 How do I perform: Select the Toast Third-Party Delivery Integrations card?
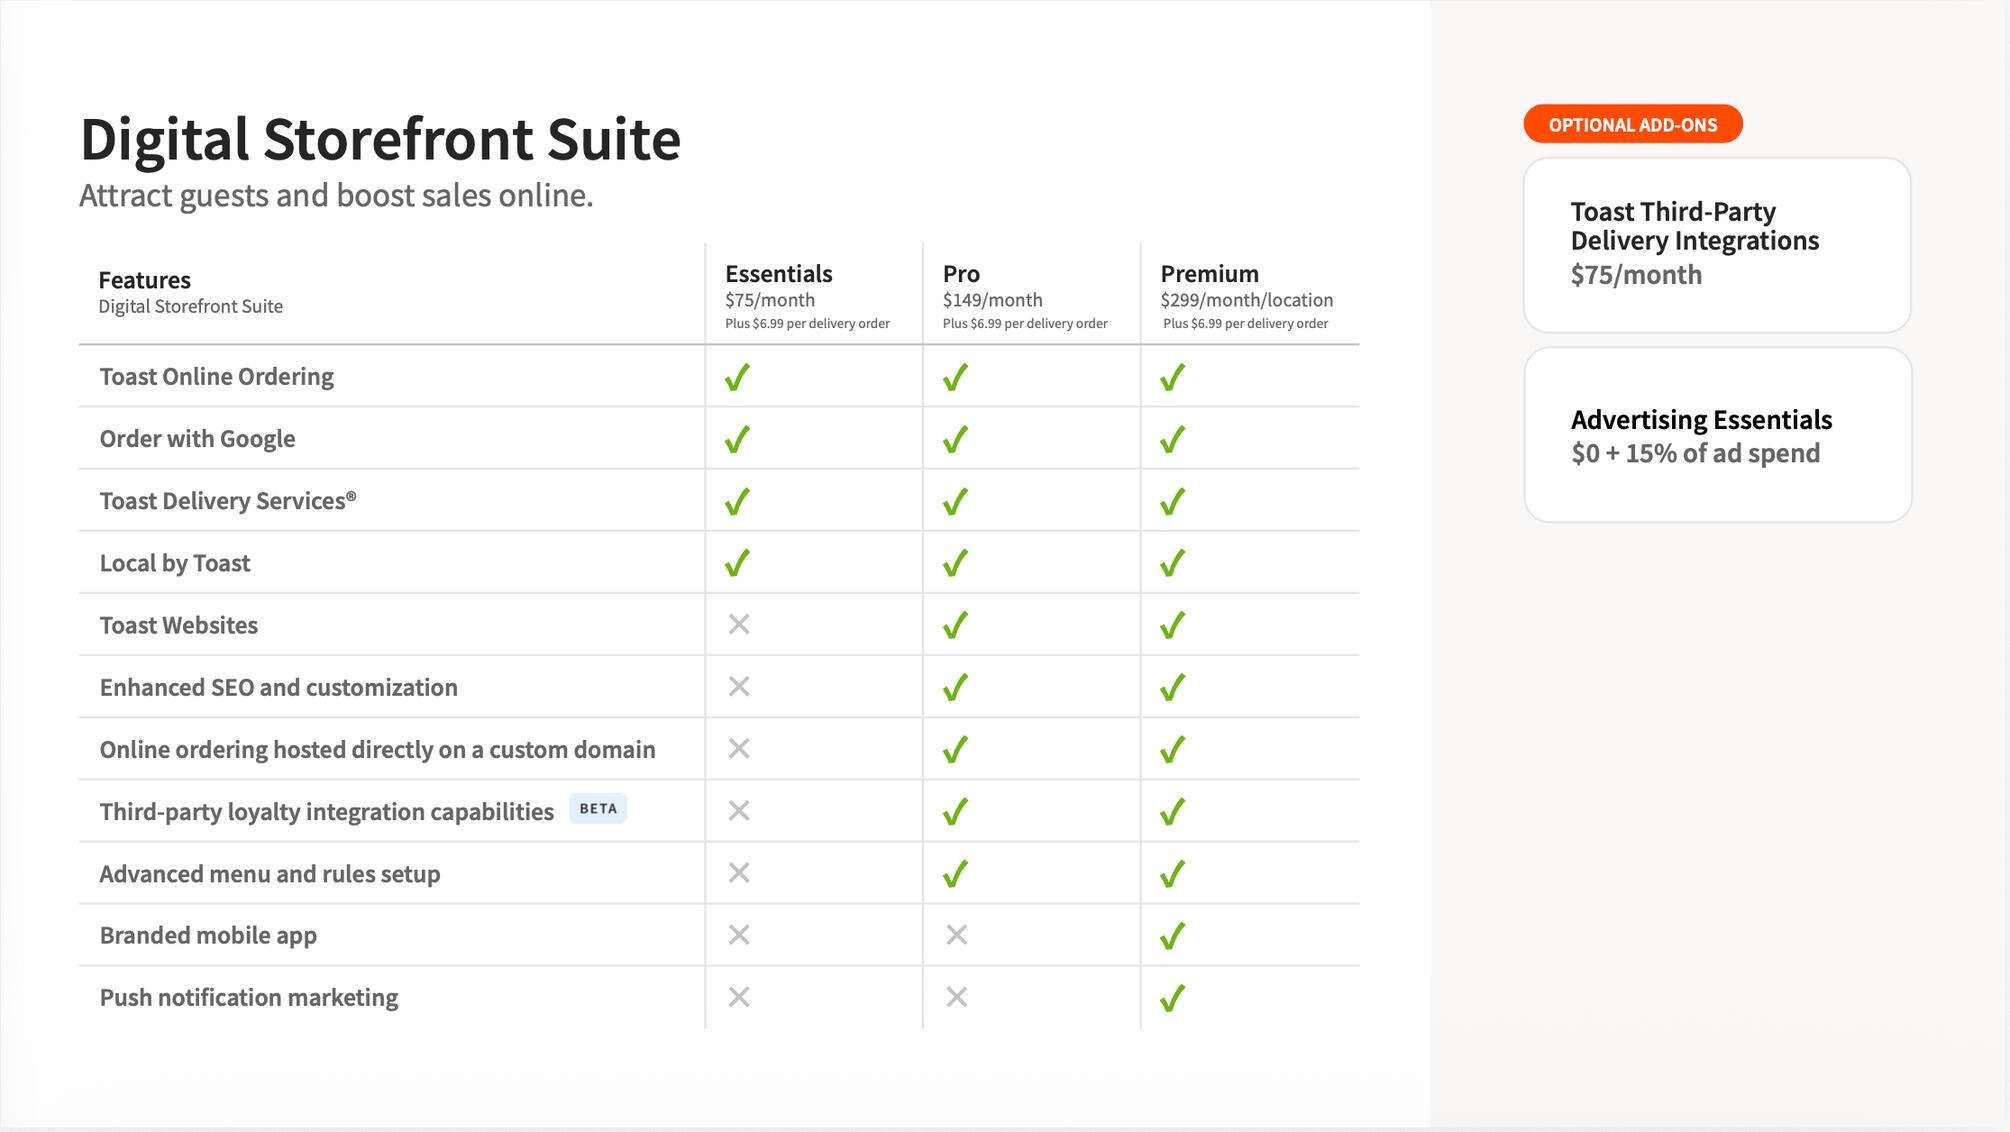point(1717,245)
